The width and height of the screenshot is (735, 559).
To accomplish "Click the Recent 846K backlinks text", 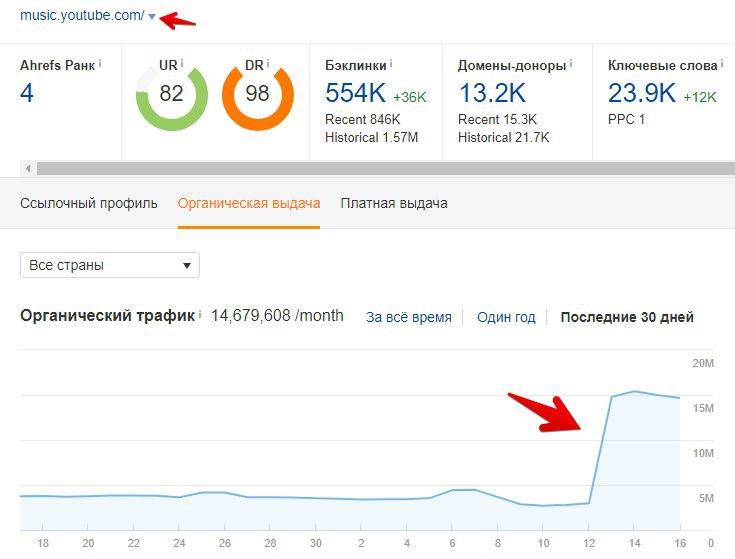I will pos(363,119).
